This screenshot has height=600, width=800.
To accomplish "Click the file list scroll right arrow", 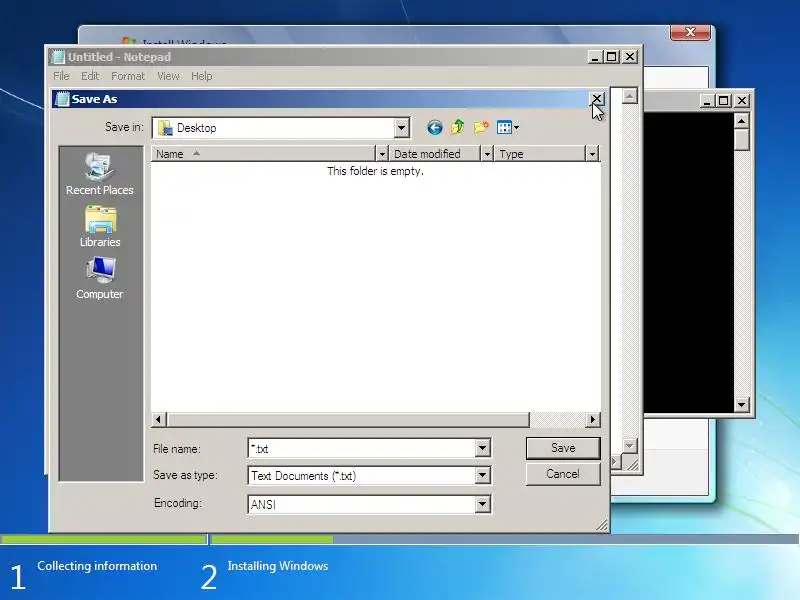I will tap(592, 419).
